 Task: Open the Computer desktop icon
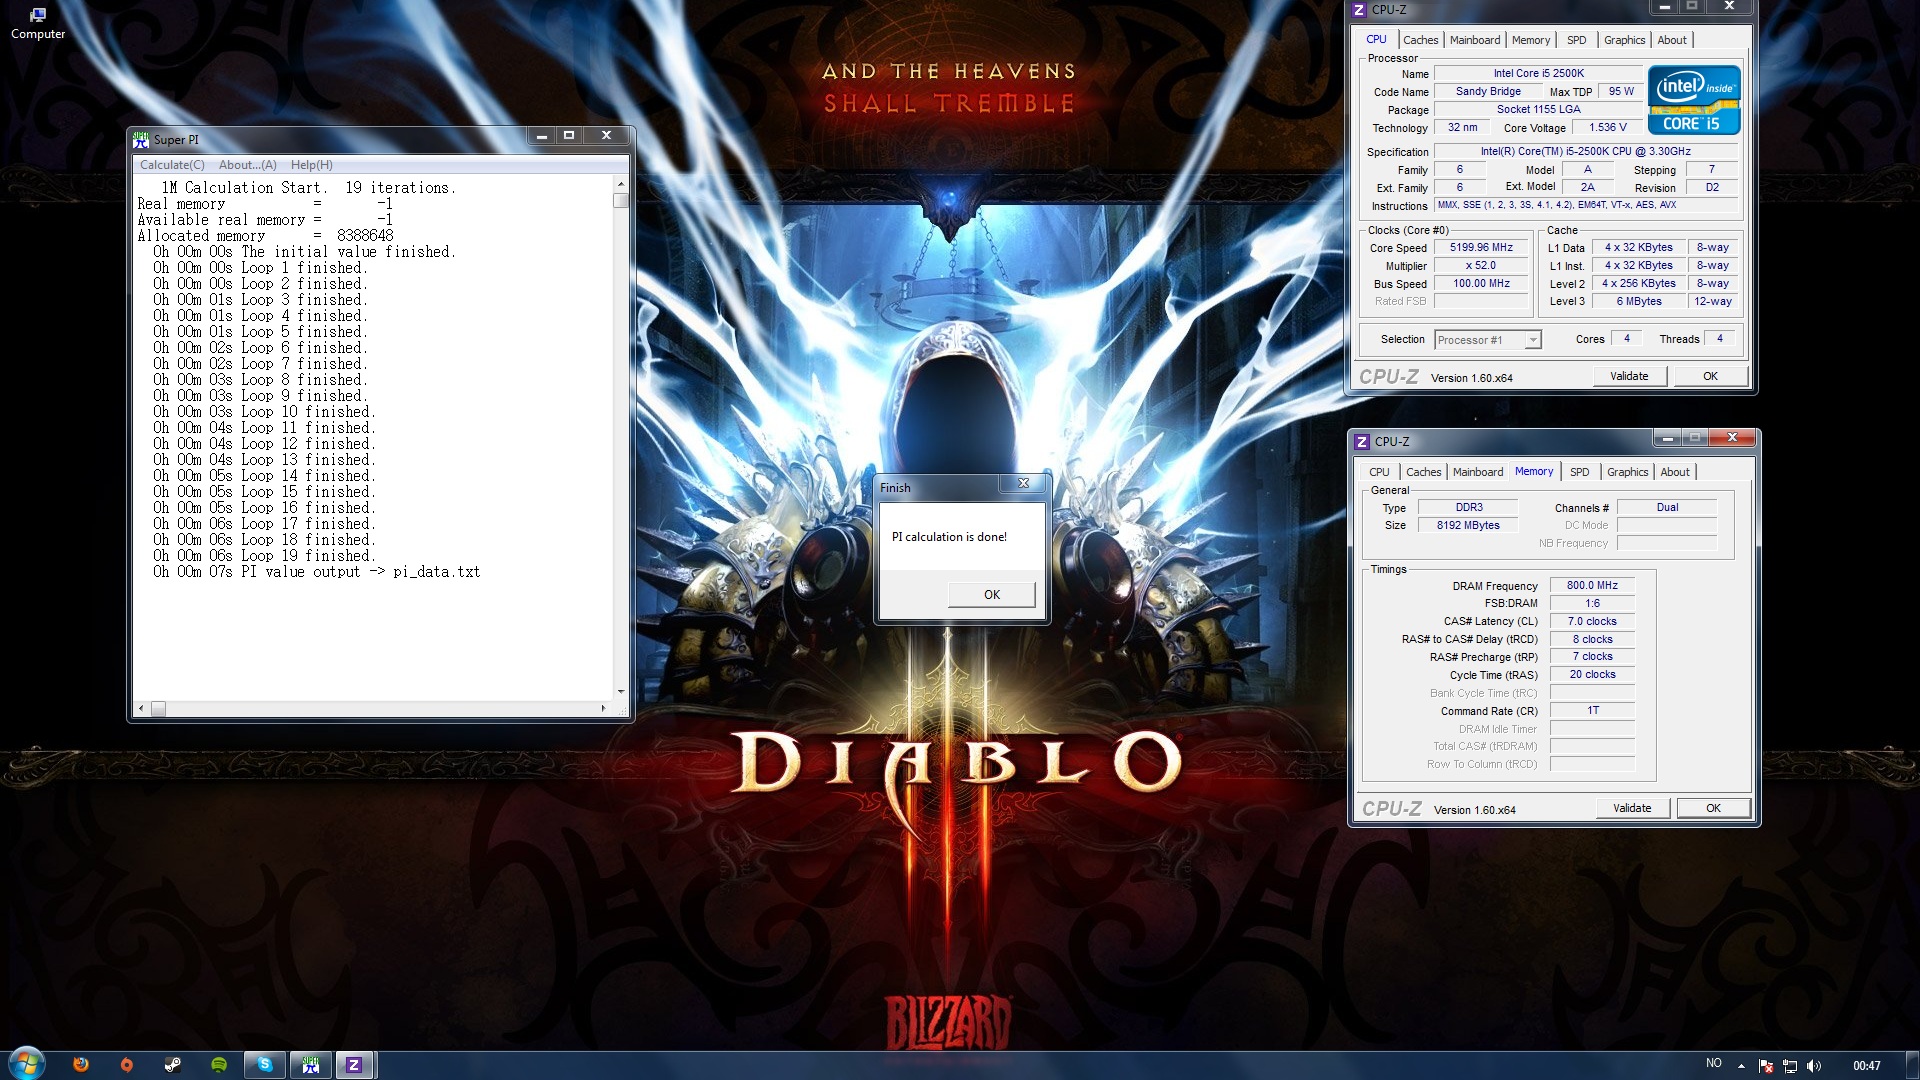pyautogui.click(x=38, y=23)
